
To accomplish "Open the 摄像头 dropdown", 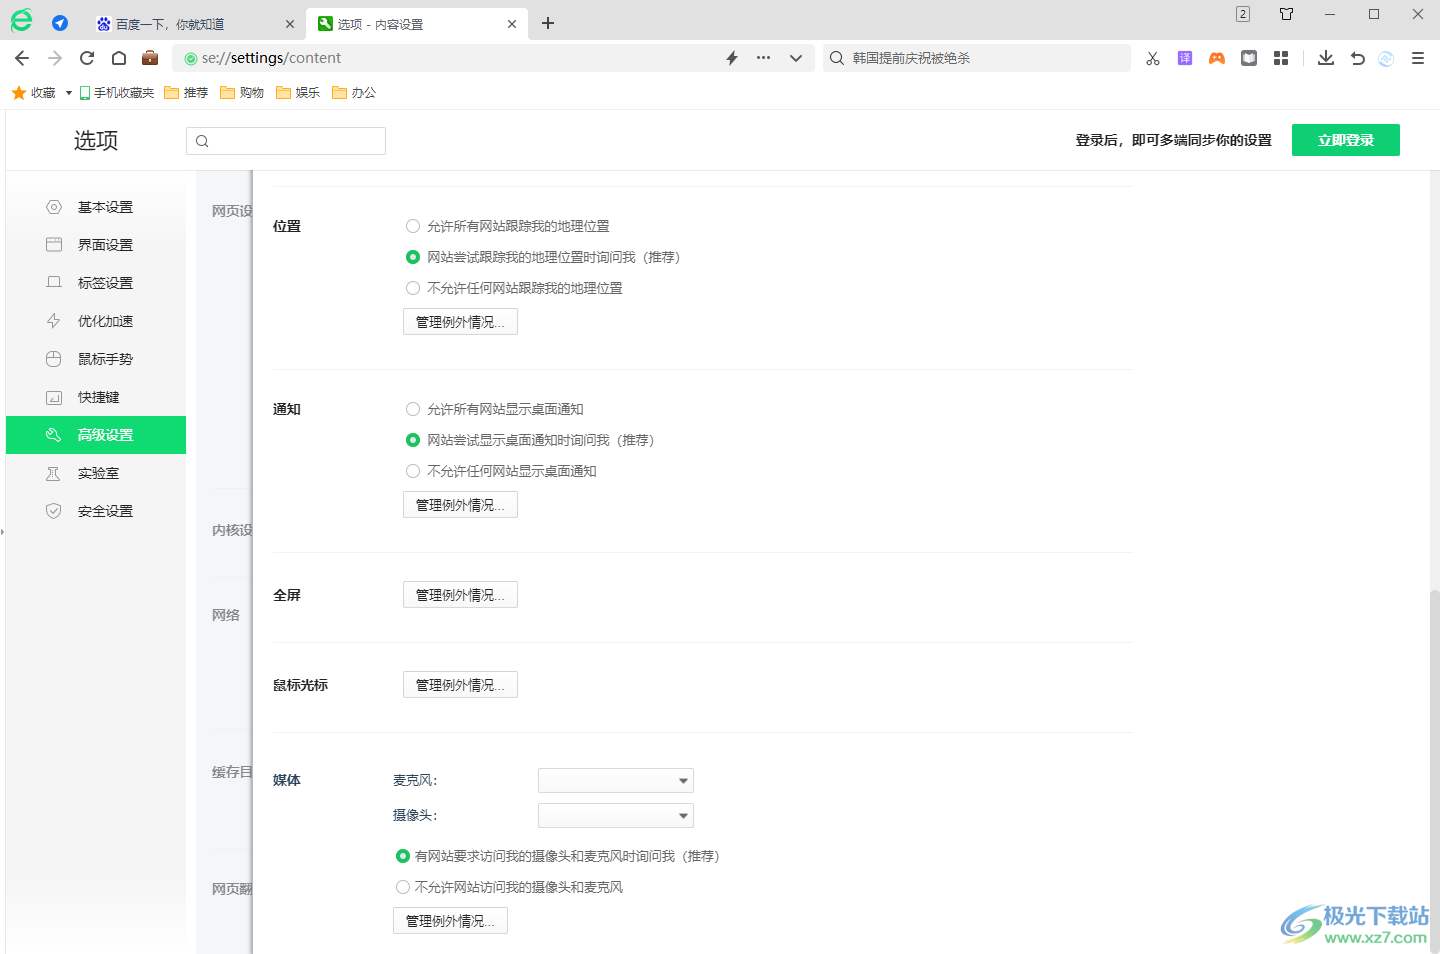I will point(616,815).
